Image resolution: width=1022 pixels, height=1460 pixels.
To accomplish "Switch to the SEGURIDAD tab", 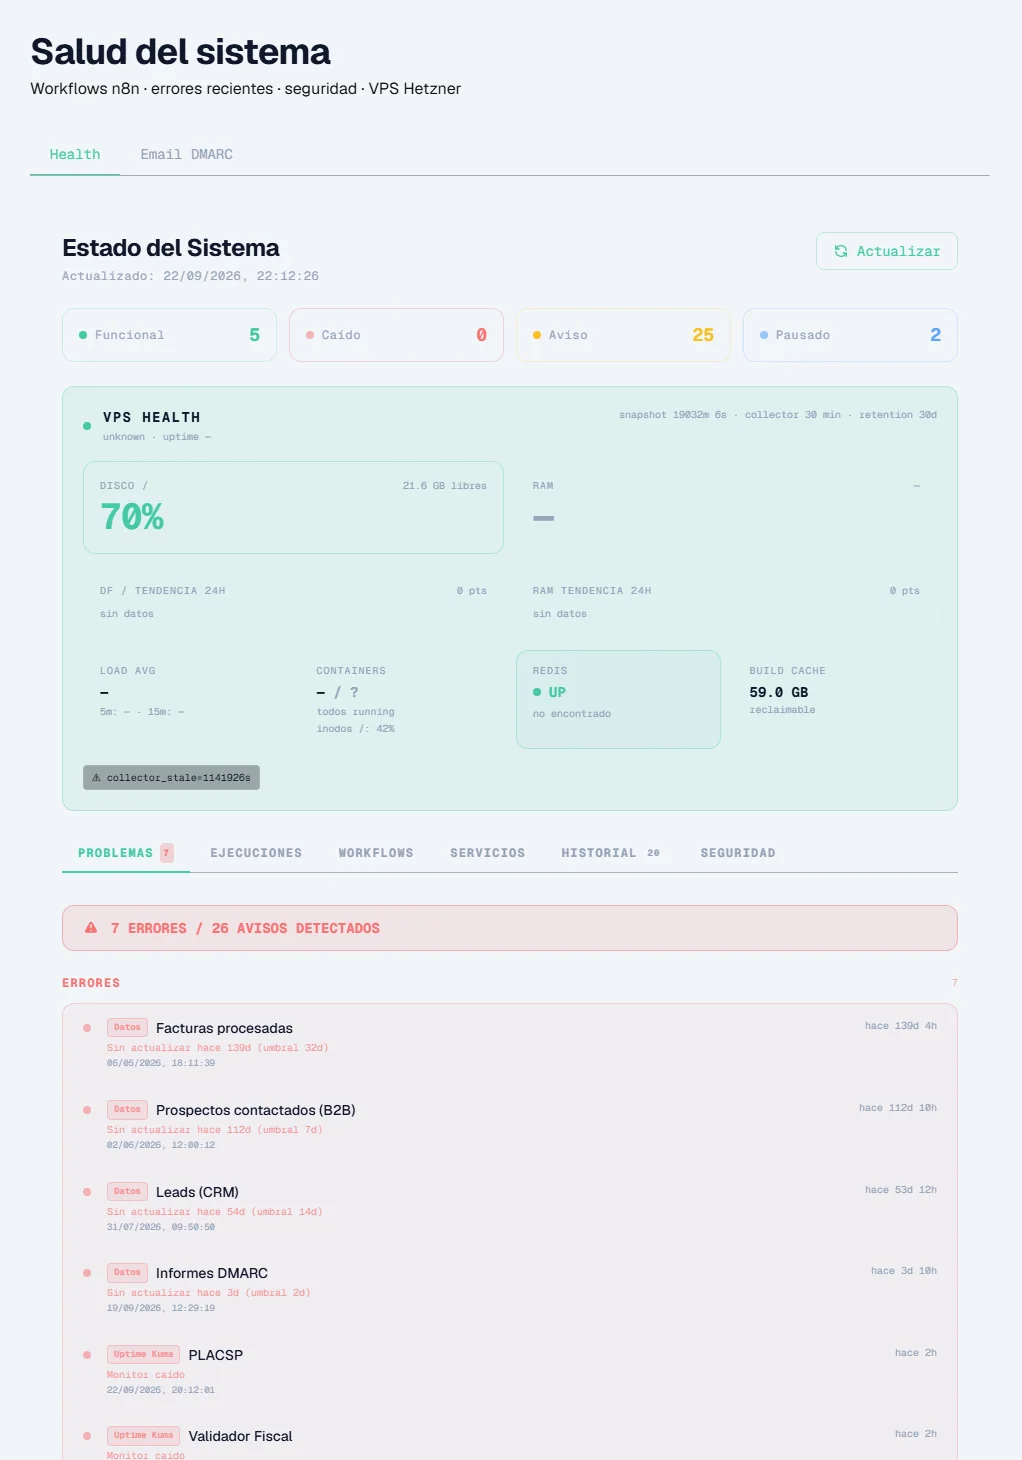I will pos(738,853).
